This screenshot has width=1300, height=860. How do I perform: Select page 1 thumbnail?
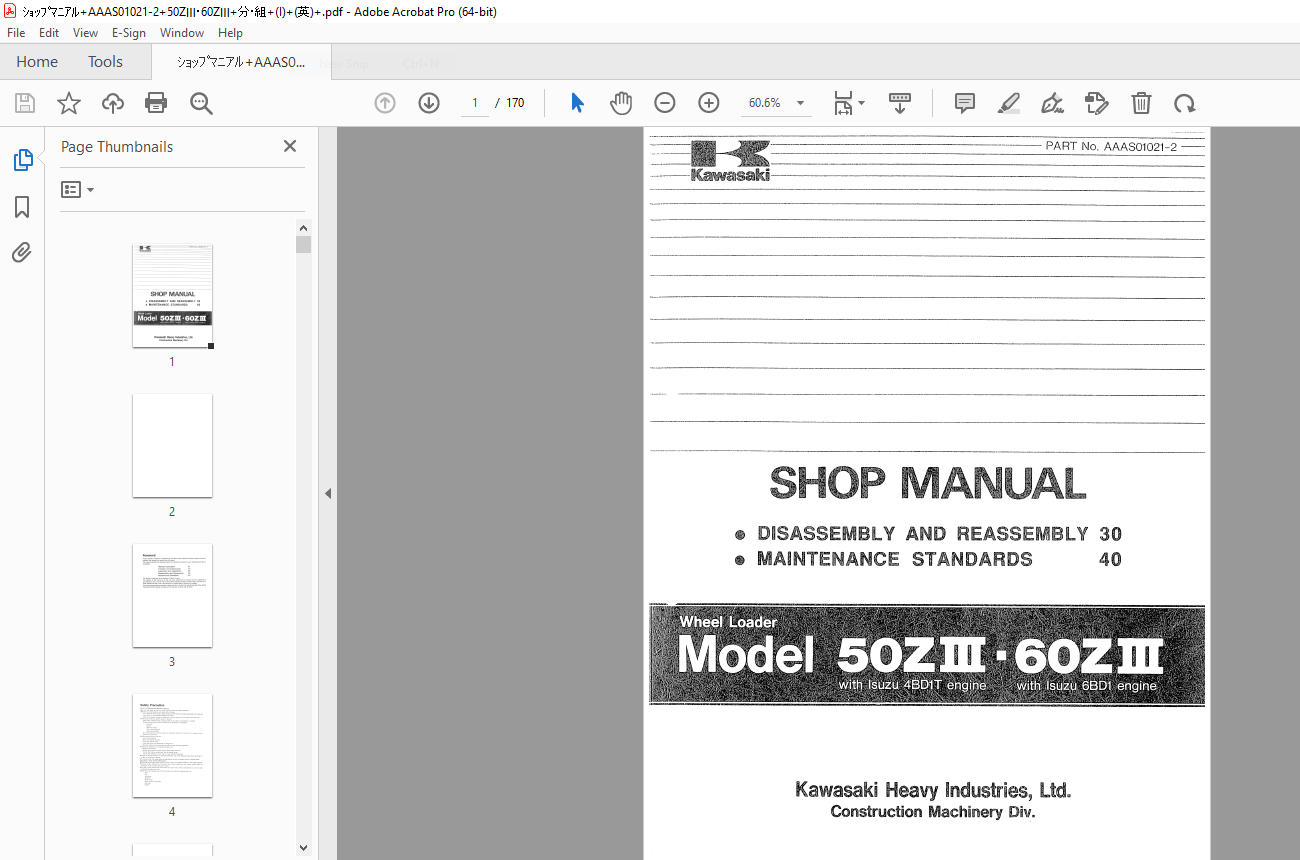click(x=172, y=296)
